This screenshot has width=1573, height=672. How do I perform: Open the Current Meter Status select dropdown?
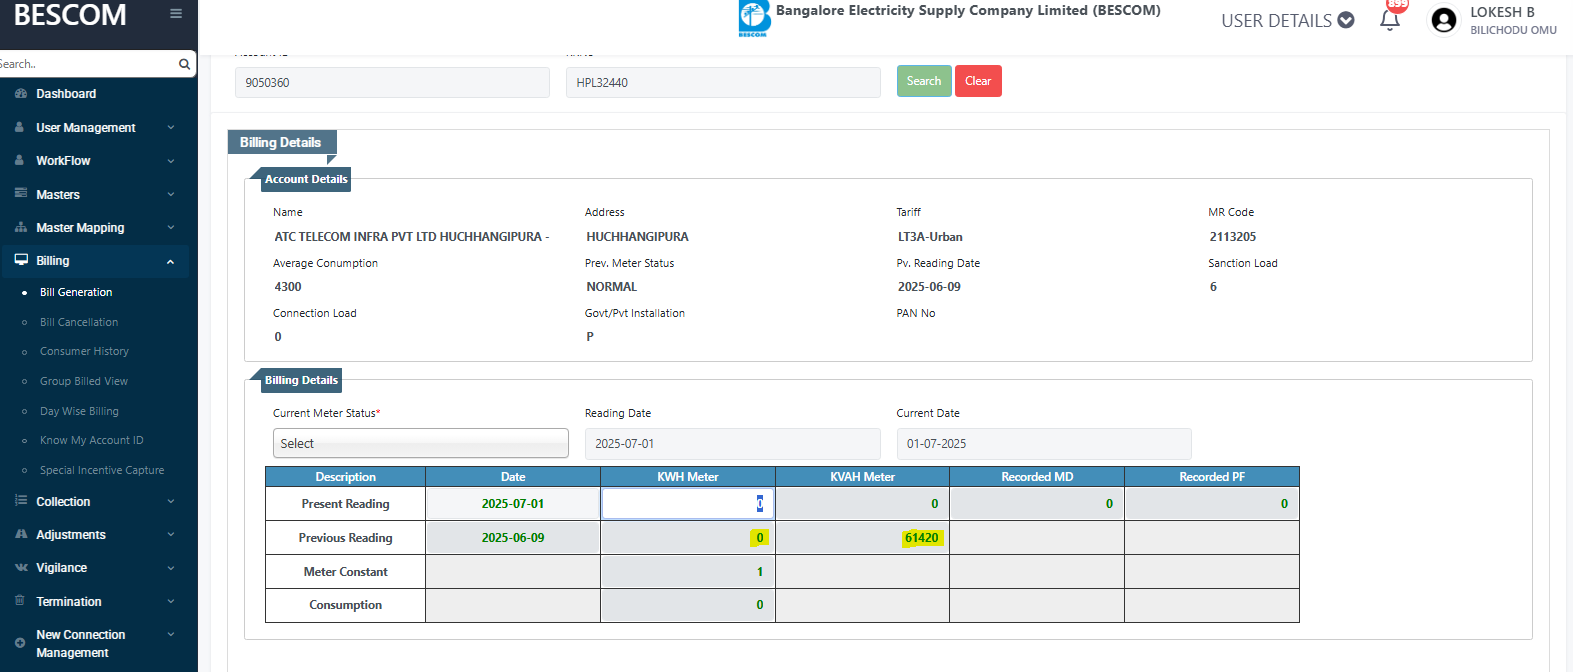(421, 443)
